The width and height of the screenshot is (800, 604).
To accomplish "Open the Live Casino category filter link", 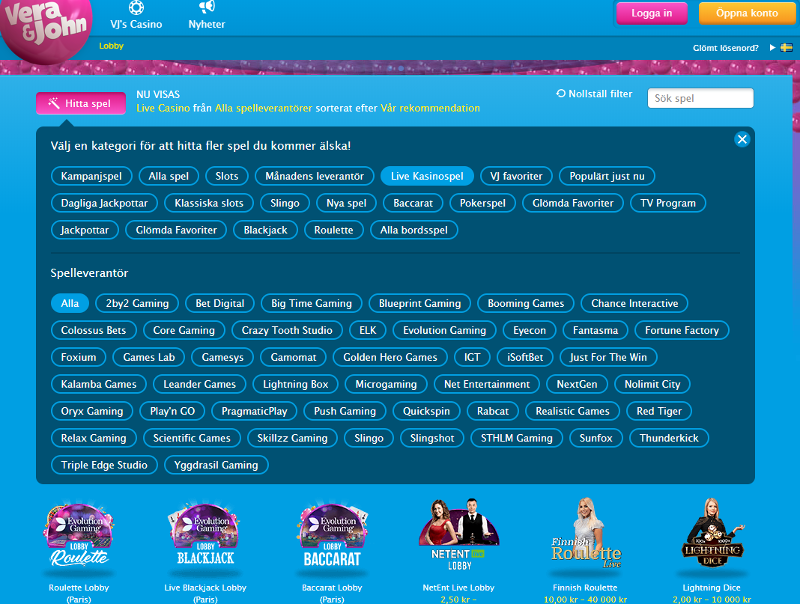I will tap(163, 108).
